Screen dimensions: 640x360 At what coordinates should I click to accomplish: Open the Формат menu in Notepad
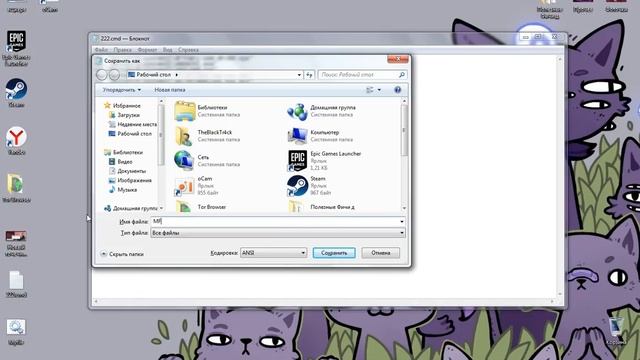(147, 50)
